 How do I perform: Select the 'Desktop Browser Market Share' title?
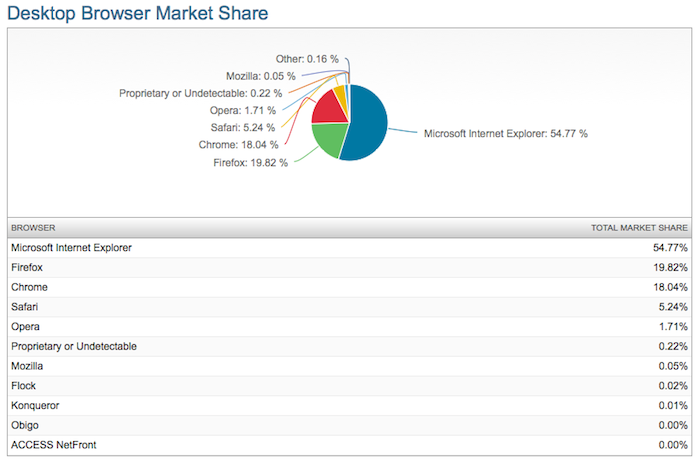[138, 13]
